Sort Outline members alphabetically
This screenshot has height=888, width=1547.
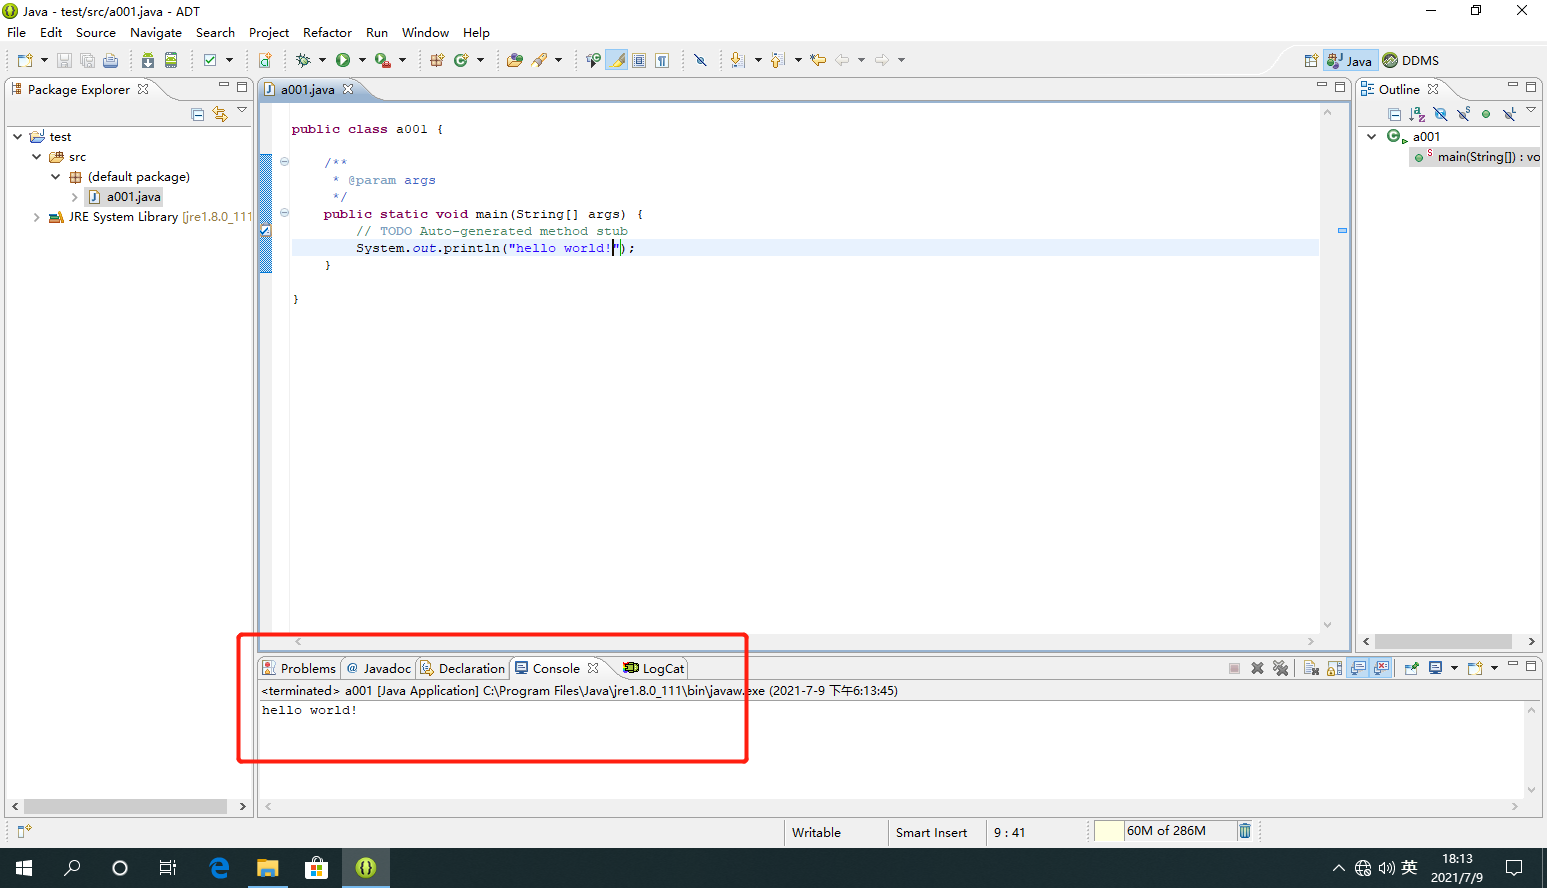1417,114
